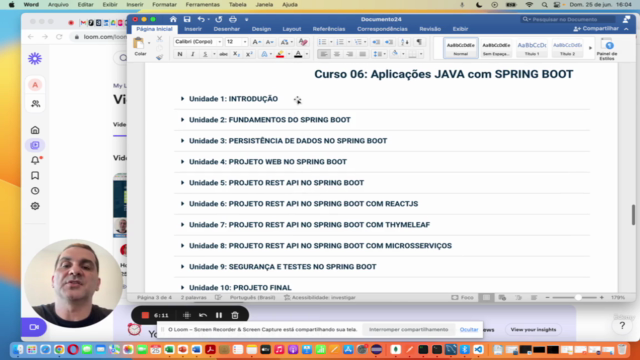Open Loom history clock icon
This screenshot has width=640, height=360.
coord(35,191)
